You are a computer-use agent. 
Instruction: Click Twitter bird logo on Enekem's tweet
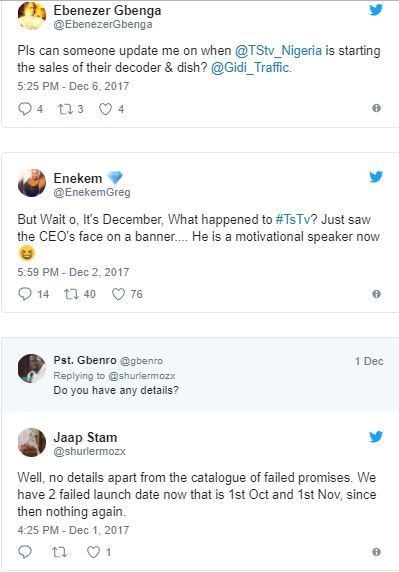tap(376, 177)
